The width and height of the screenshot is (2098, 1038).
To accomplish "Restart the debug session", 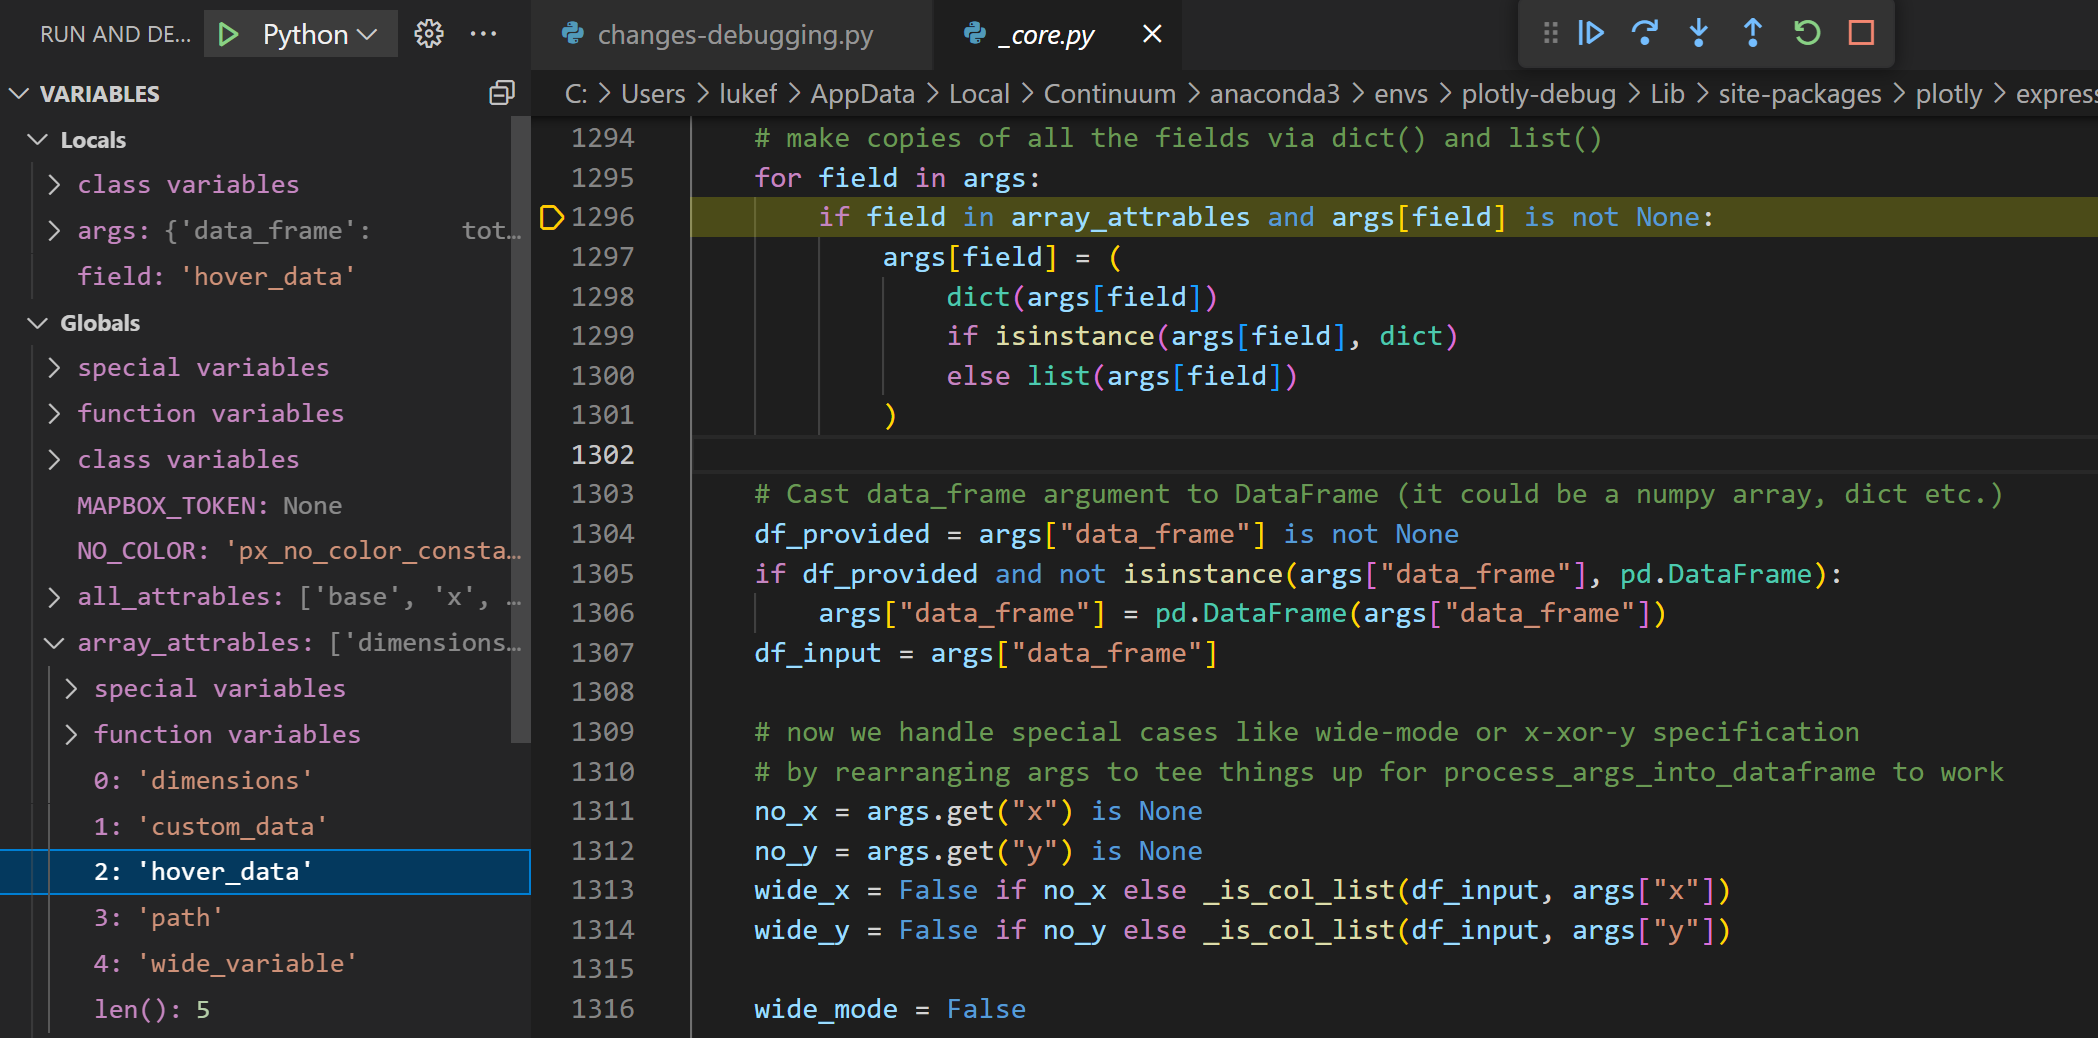I will [1807, 33].
